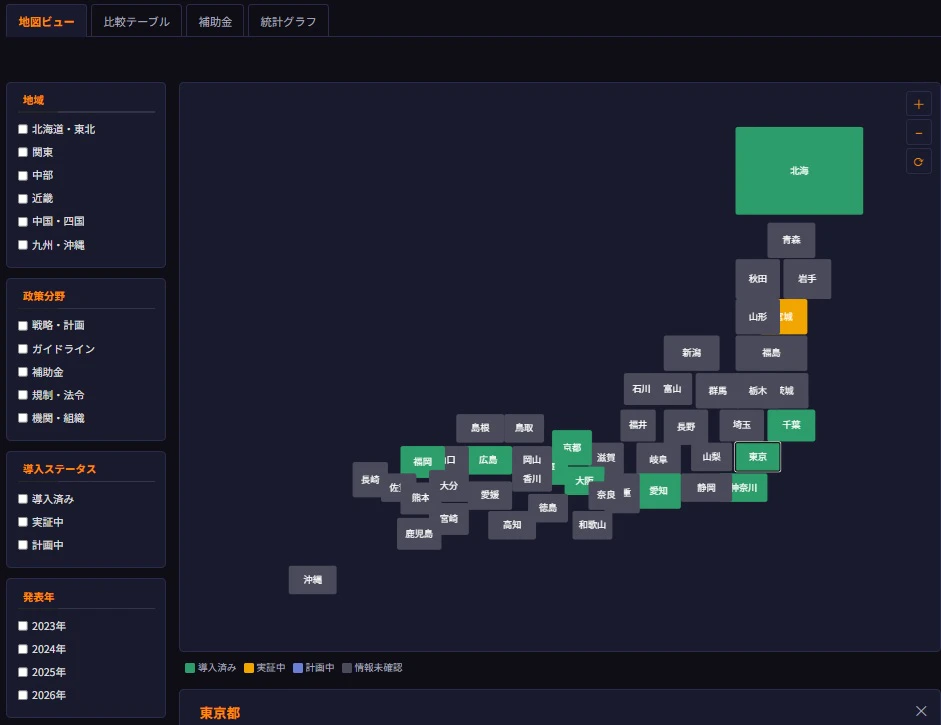Select the 岩手 prefecture tile
941x725 pixels.
click(807, 278)
